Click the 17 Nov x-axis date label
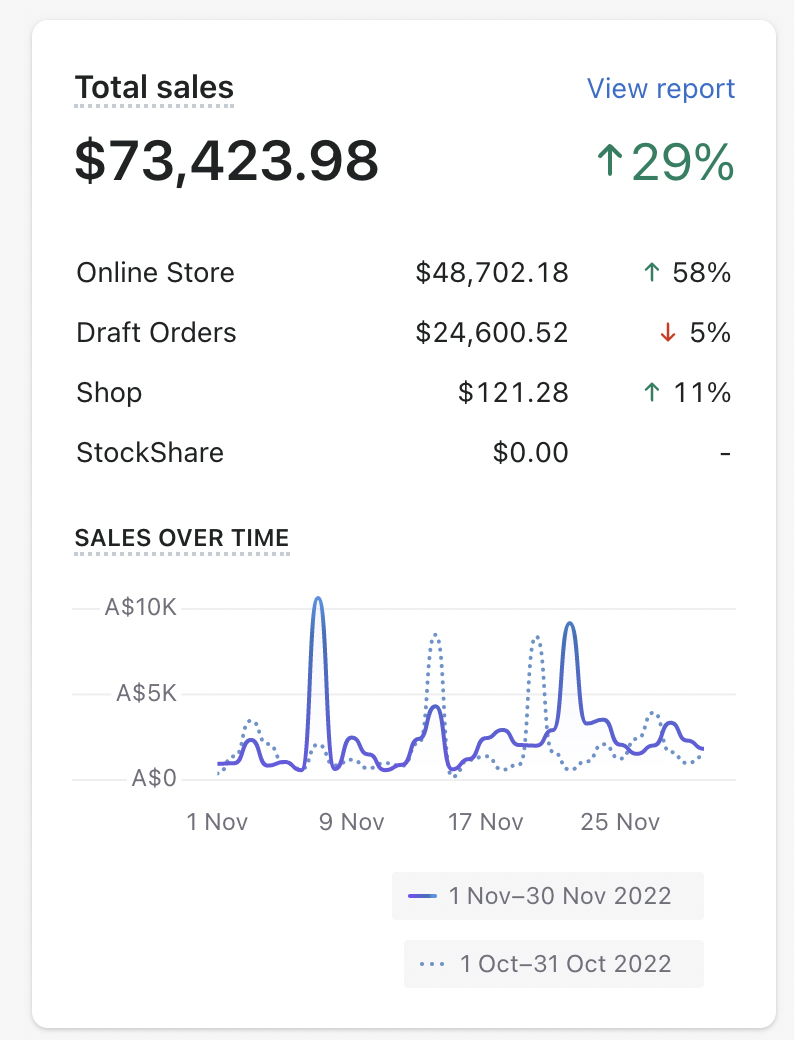794x1040 pixels. click(x=486, y=822)
